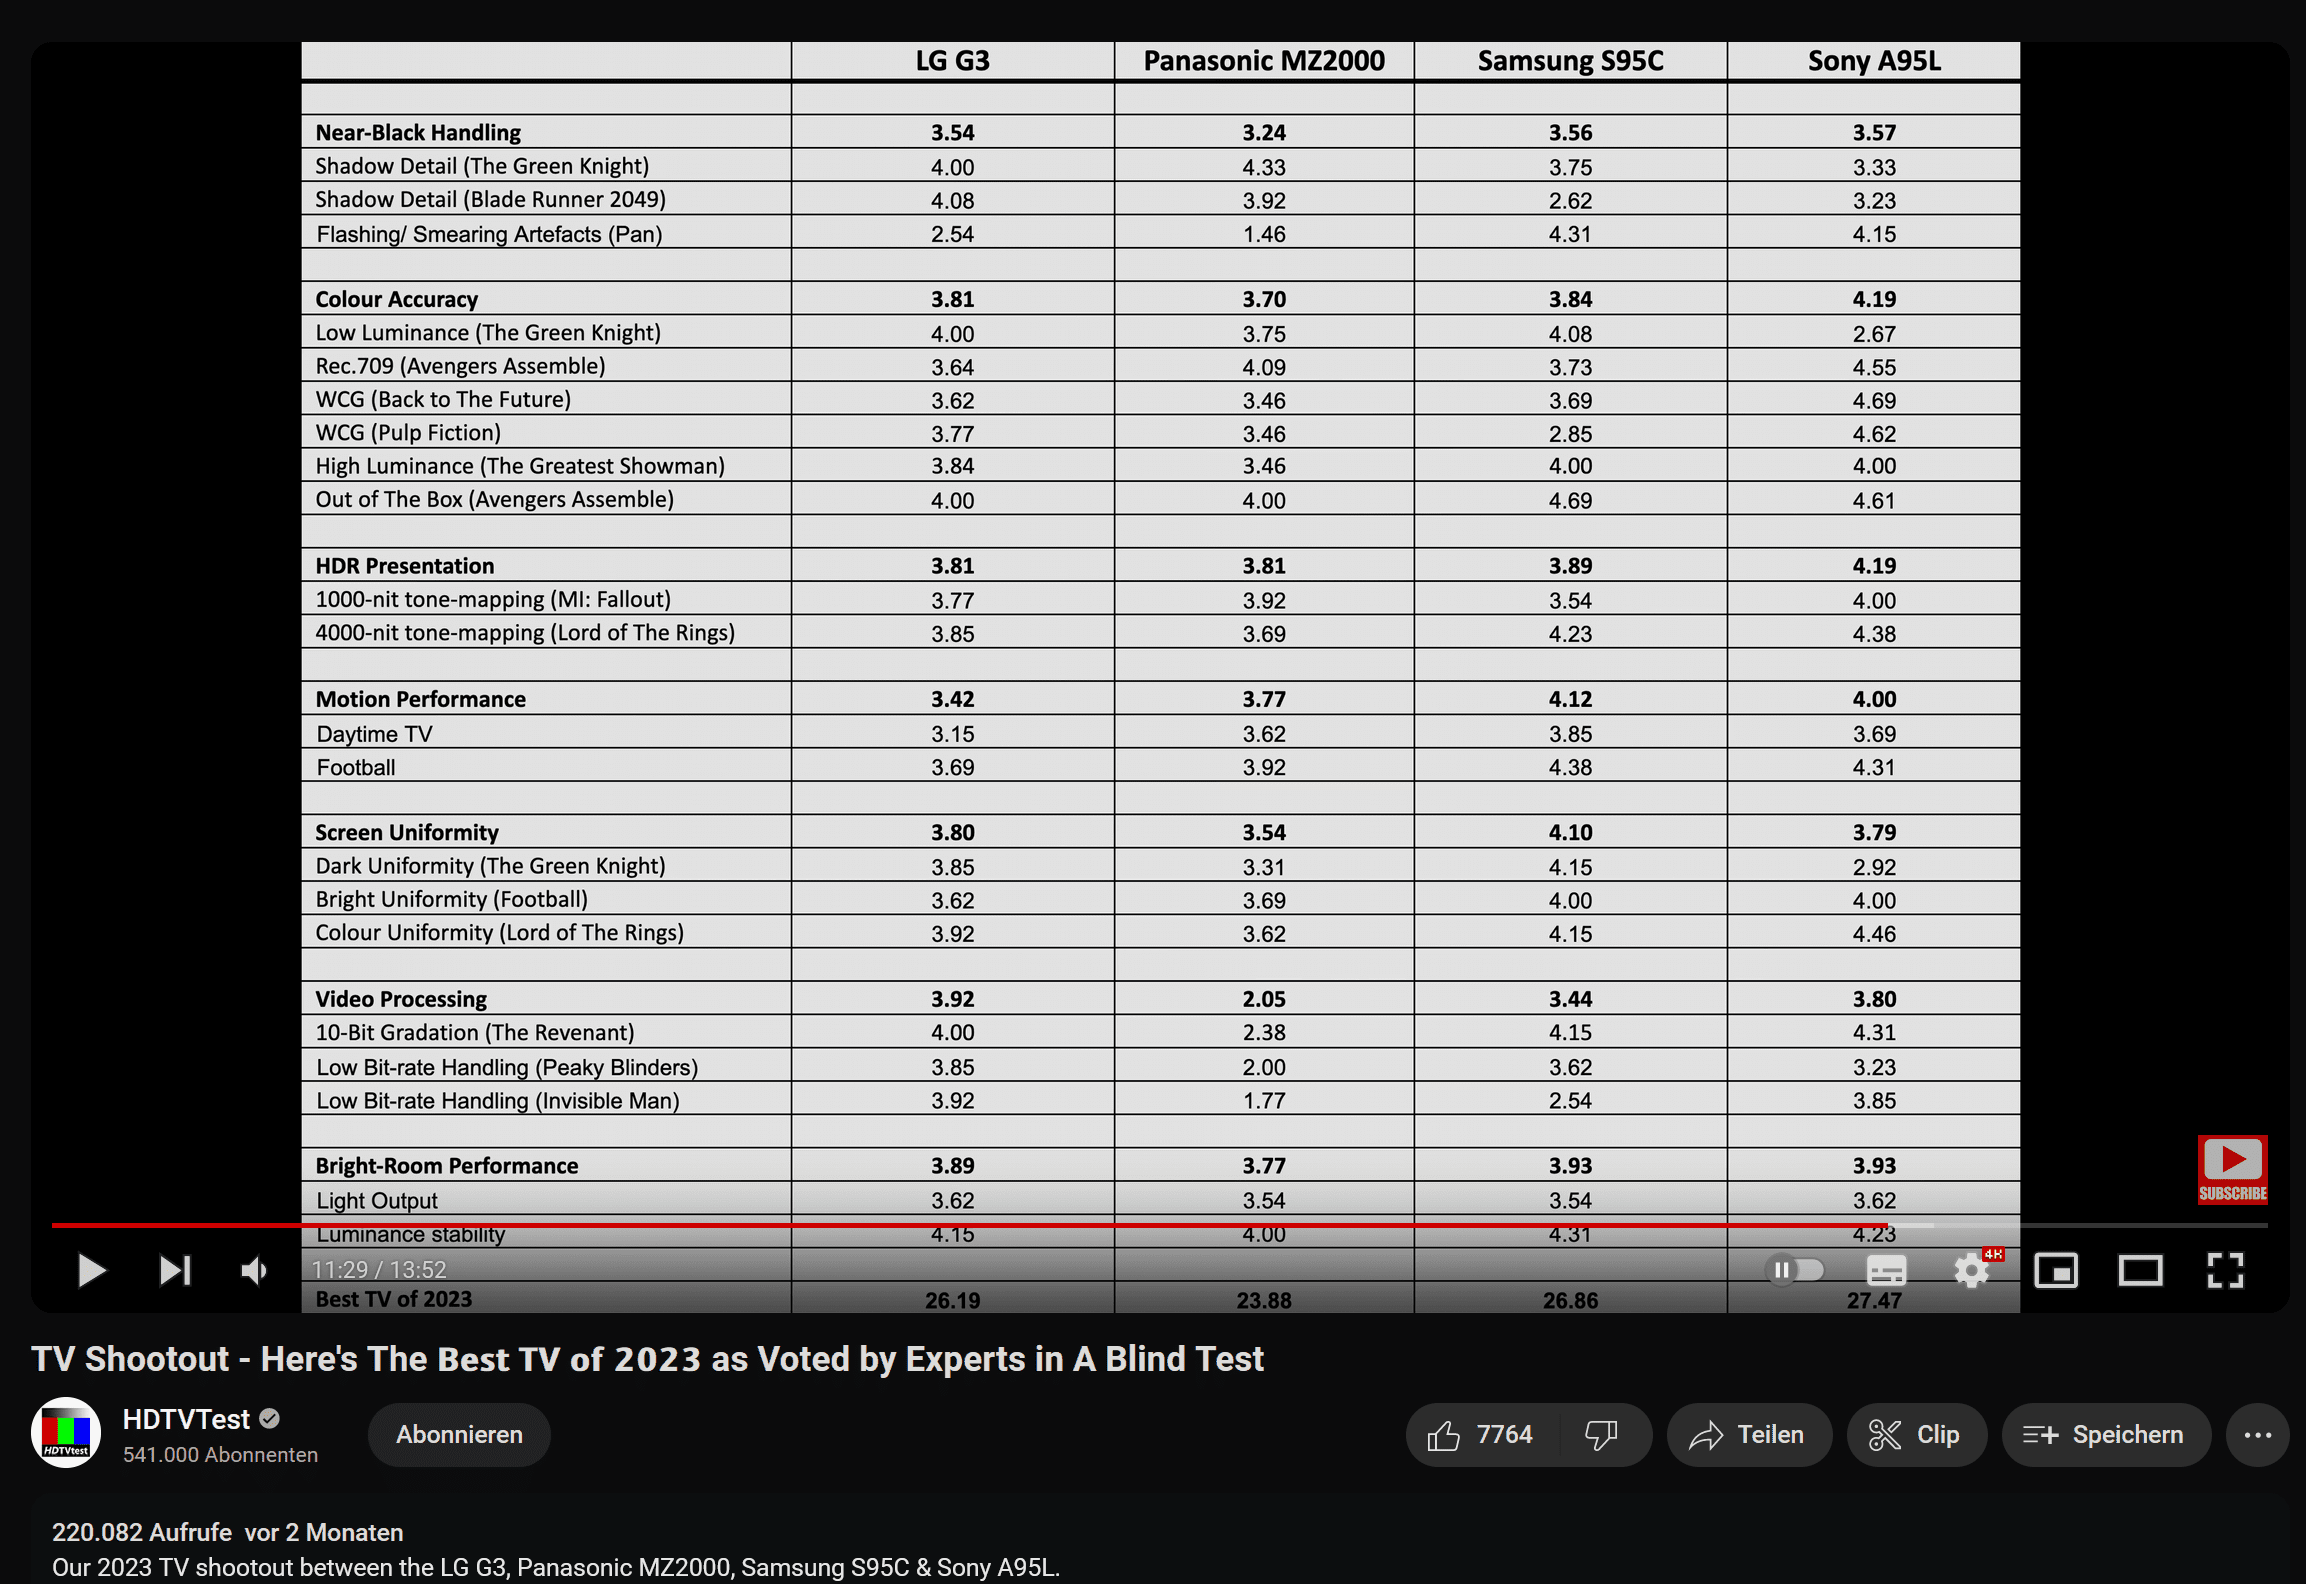Viewport: 2306px width, 1584px height.
Task: Share the video via Teilen
Action: [x=1748, y=1434]
